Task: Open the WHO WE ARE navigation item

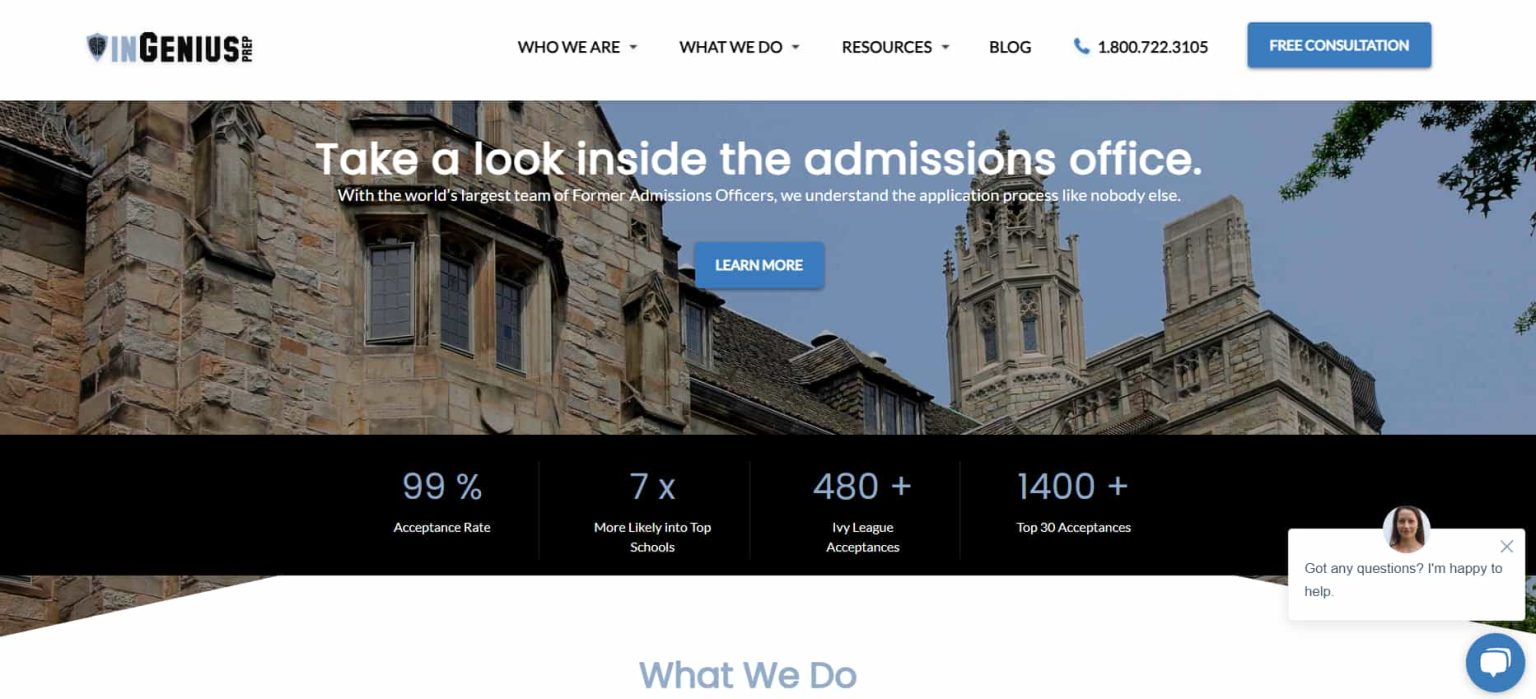Action: tap(567, 47)
